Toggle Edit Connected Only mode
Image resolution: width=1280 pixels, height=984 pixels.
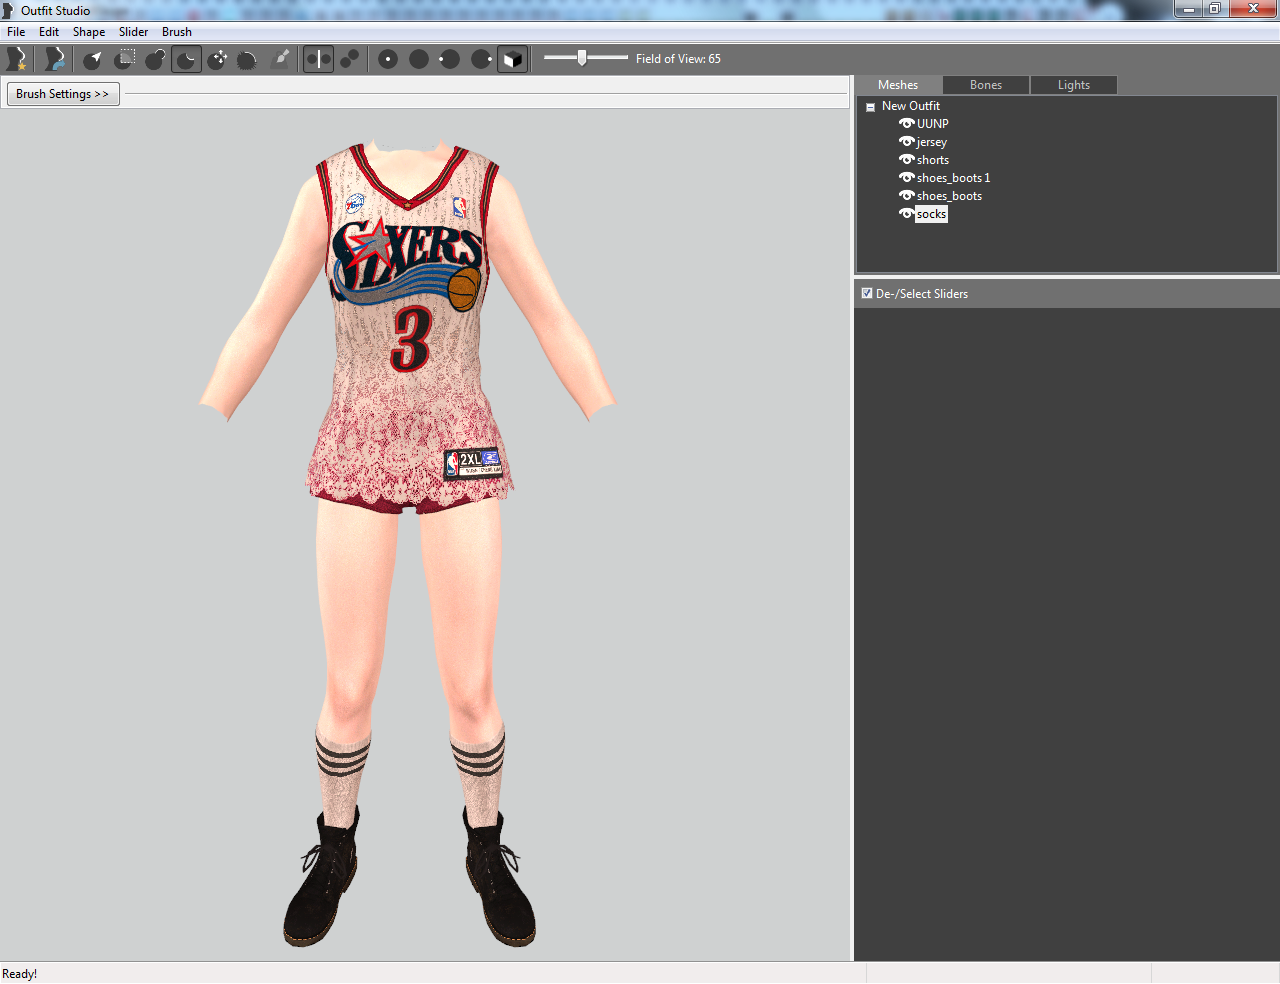349,59
